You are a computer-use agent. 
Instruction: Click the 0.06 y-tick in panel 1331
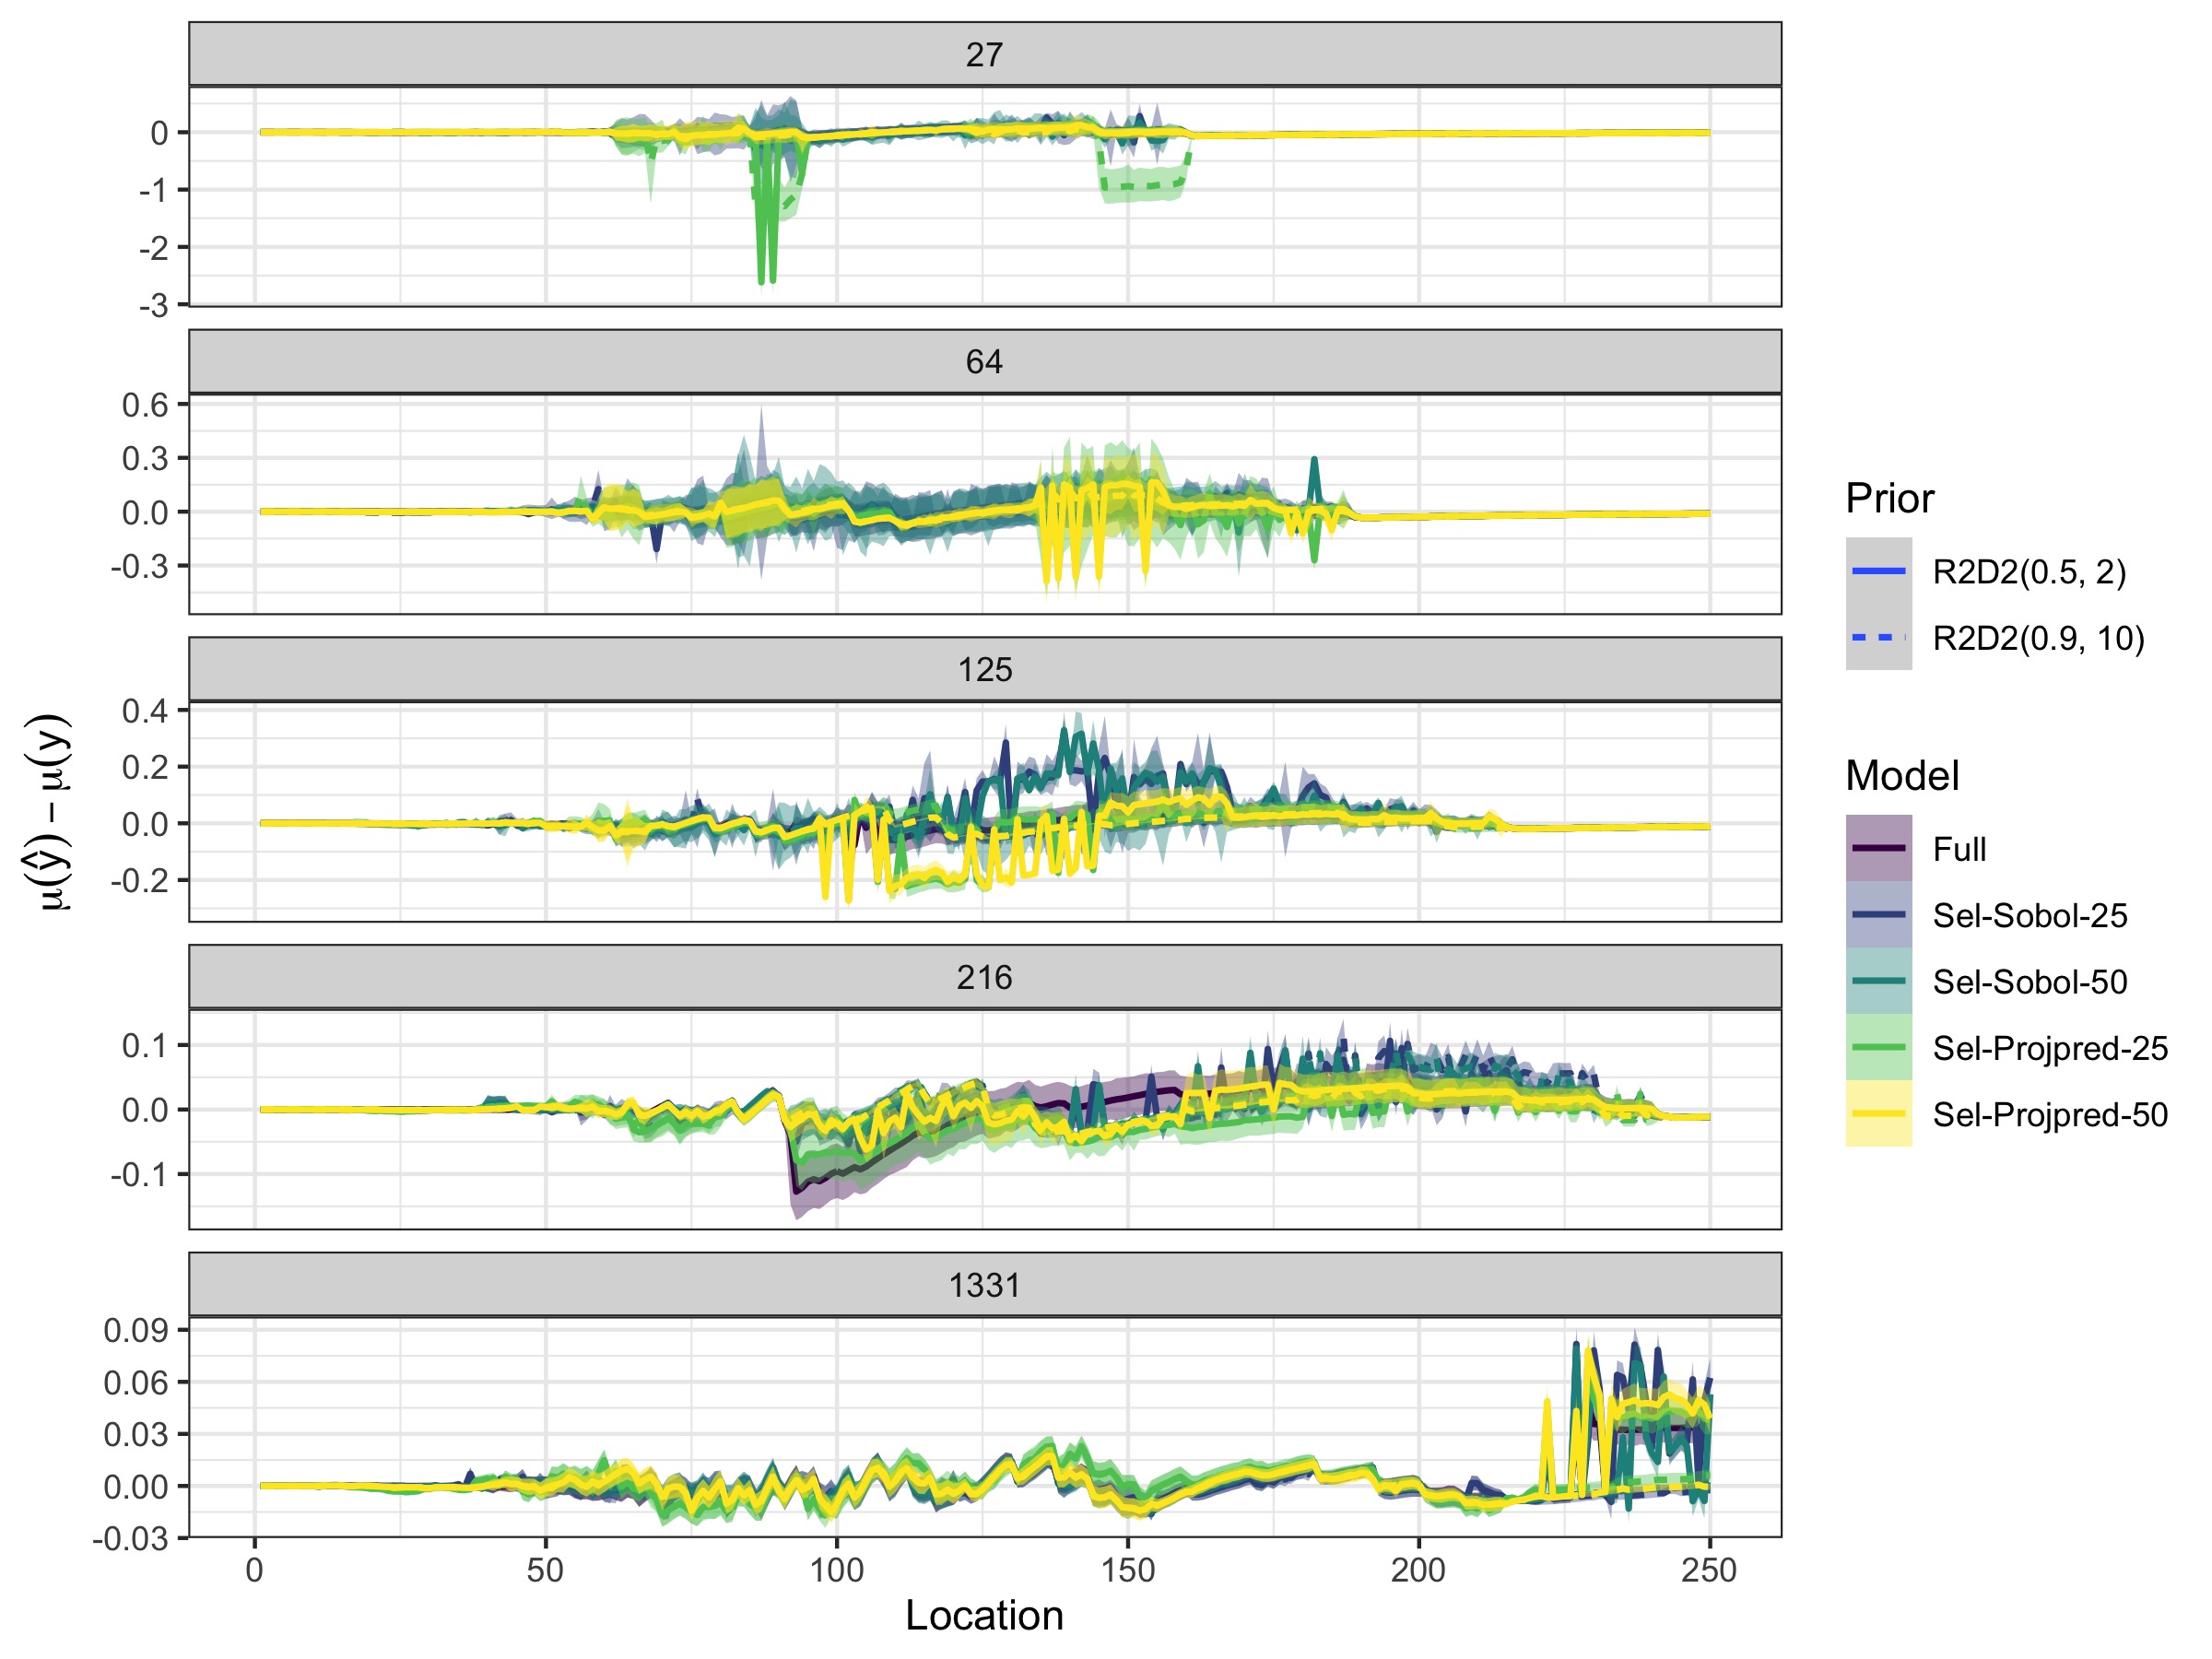137,1383
